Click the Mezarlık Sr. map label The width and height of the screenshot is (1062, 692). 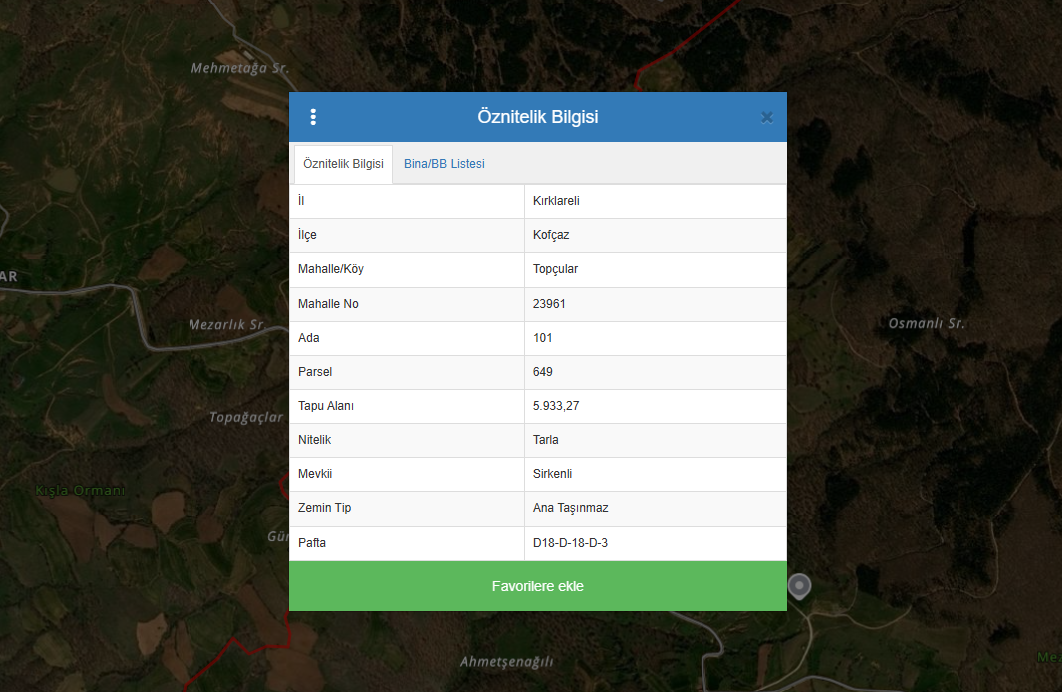[x=226, y=325]
